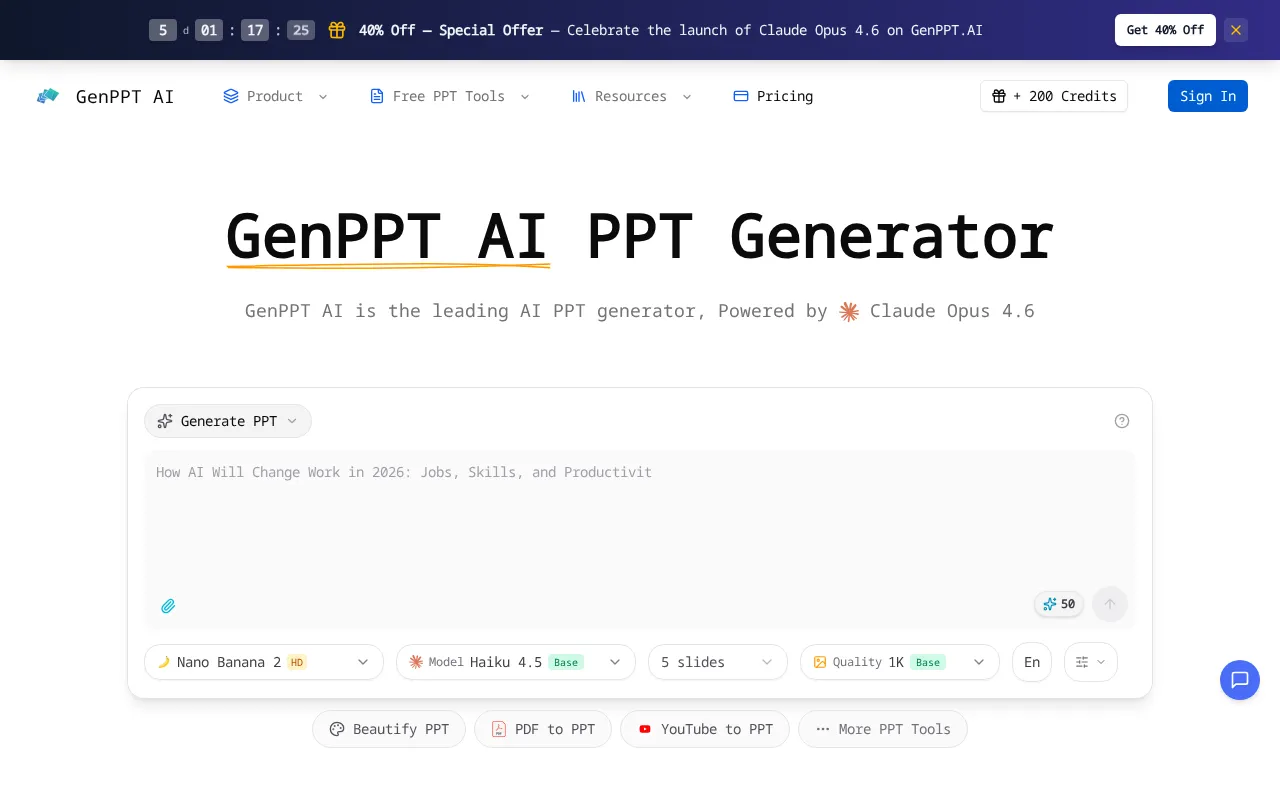Click the Base badge next to 1K
The width and height of the screenshot is (1280, 800).
click(928, 662)
